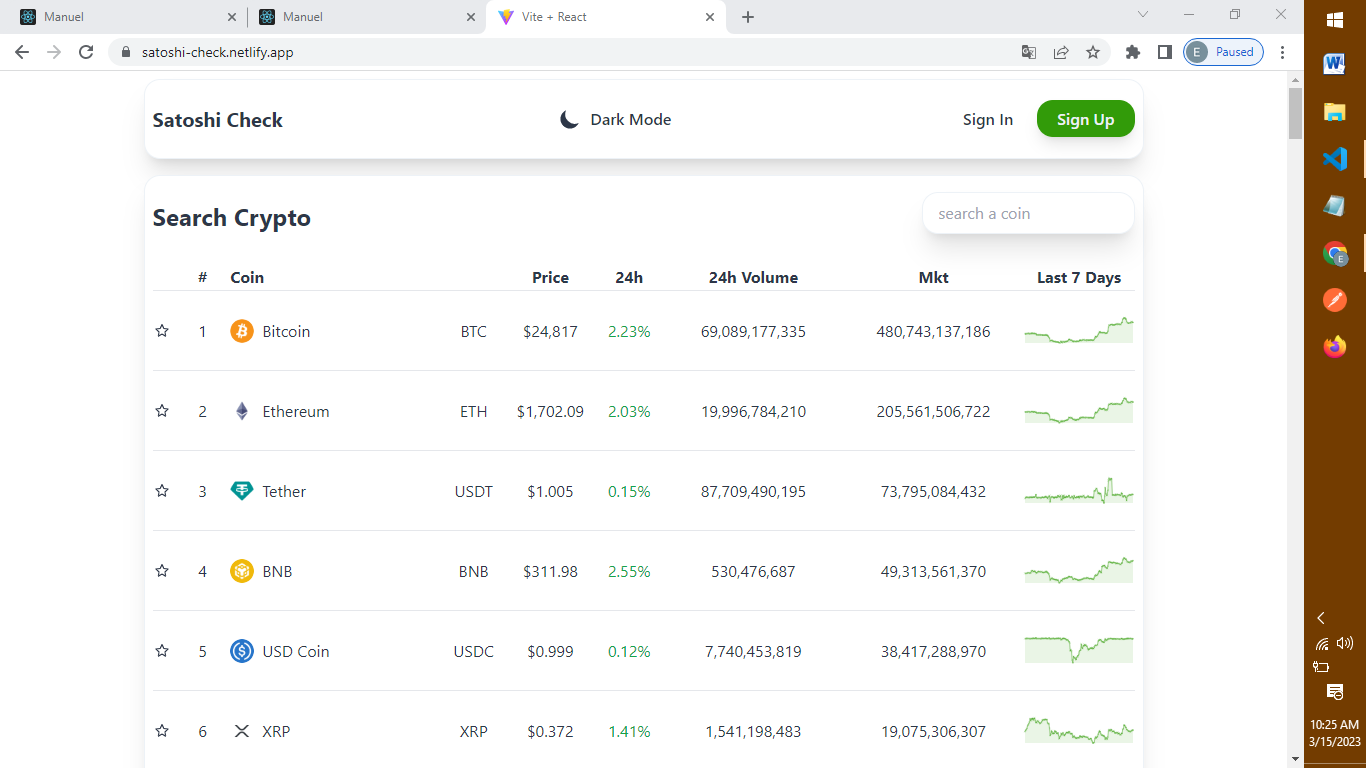Open the Paused profile button

click(x=1223, y=52)
